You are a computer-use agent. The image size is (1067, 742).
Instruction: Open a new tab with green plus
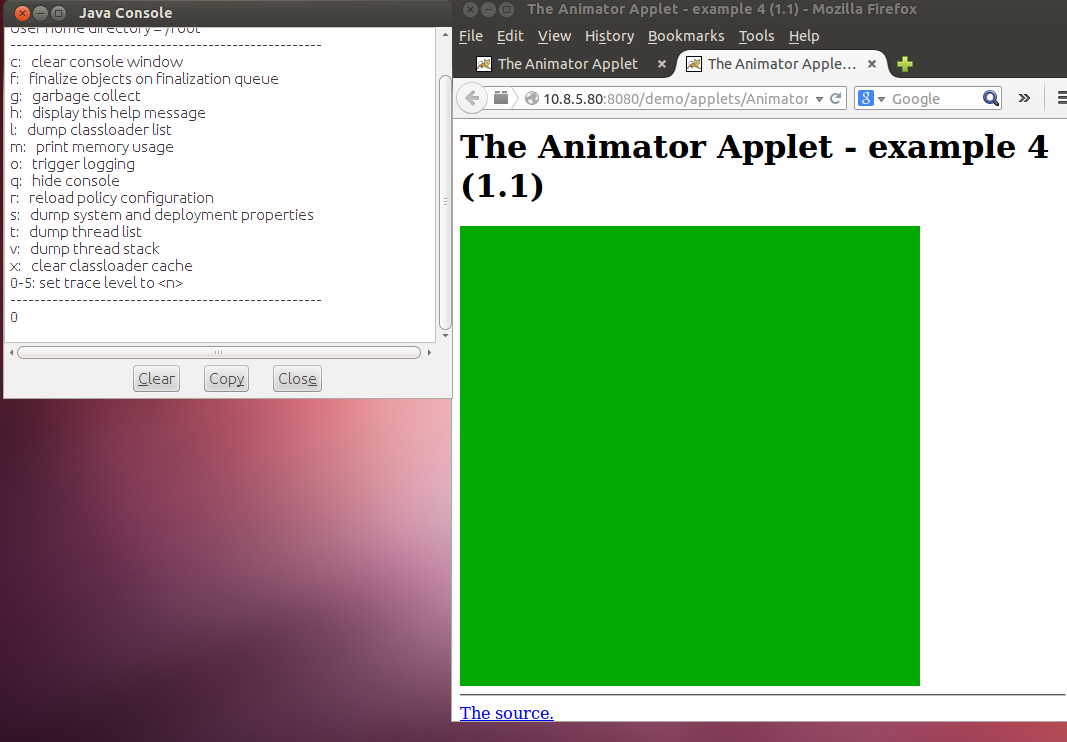pyautogui.click(x=904, y=64)
